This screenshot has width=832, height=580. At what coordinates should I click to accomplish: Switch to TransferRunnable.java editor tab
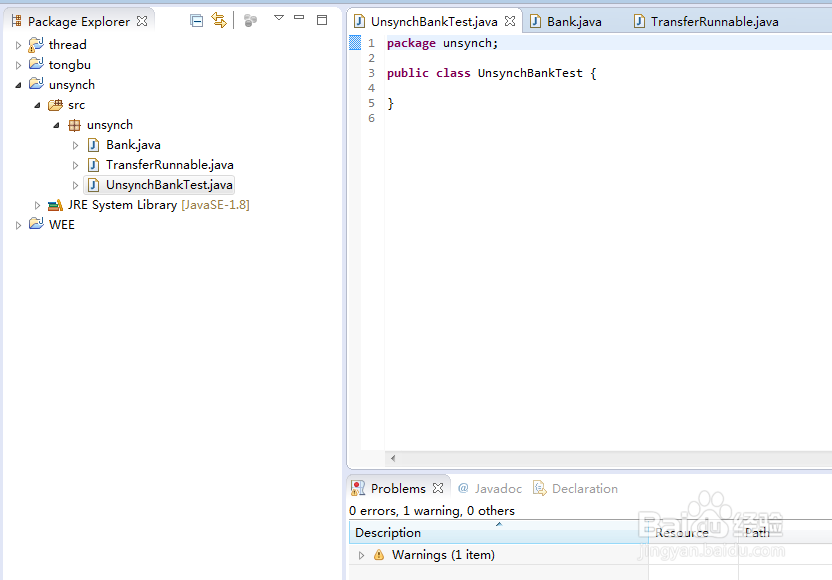(715, 22)
